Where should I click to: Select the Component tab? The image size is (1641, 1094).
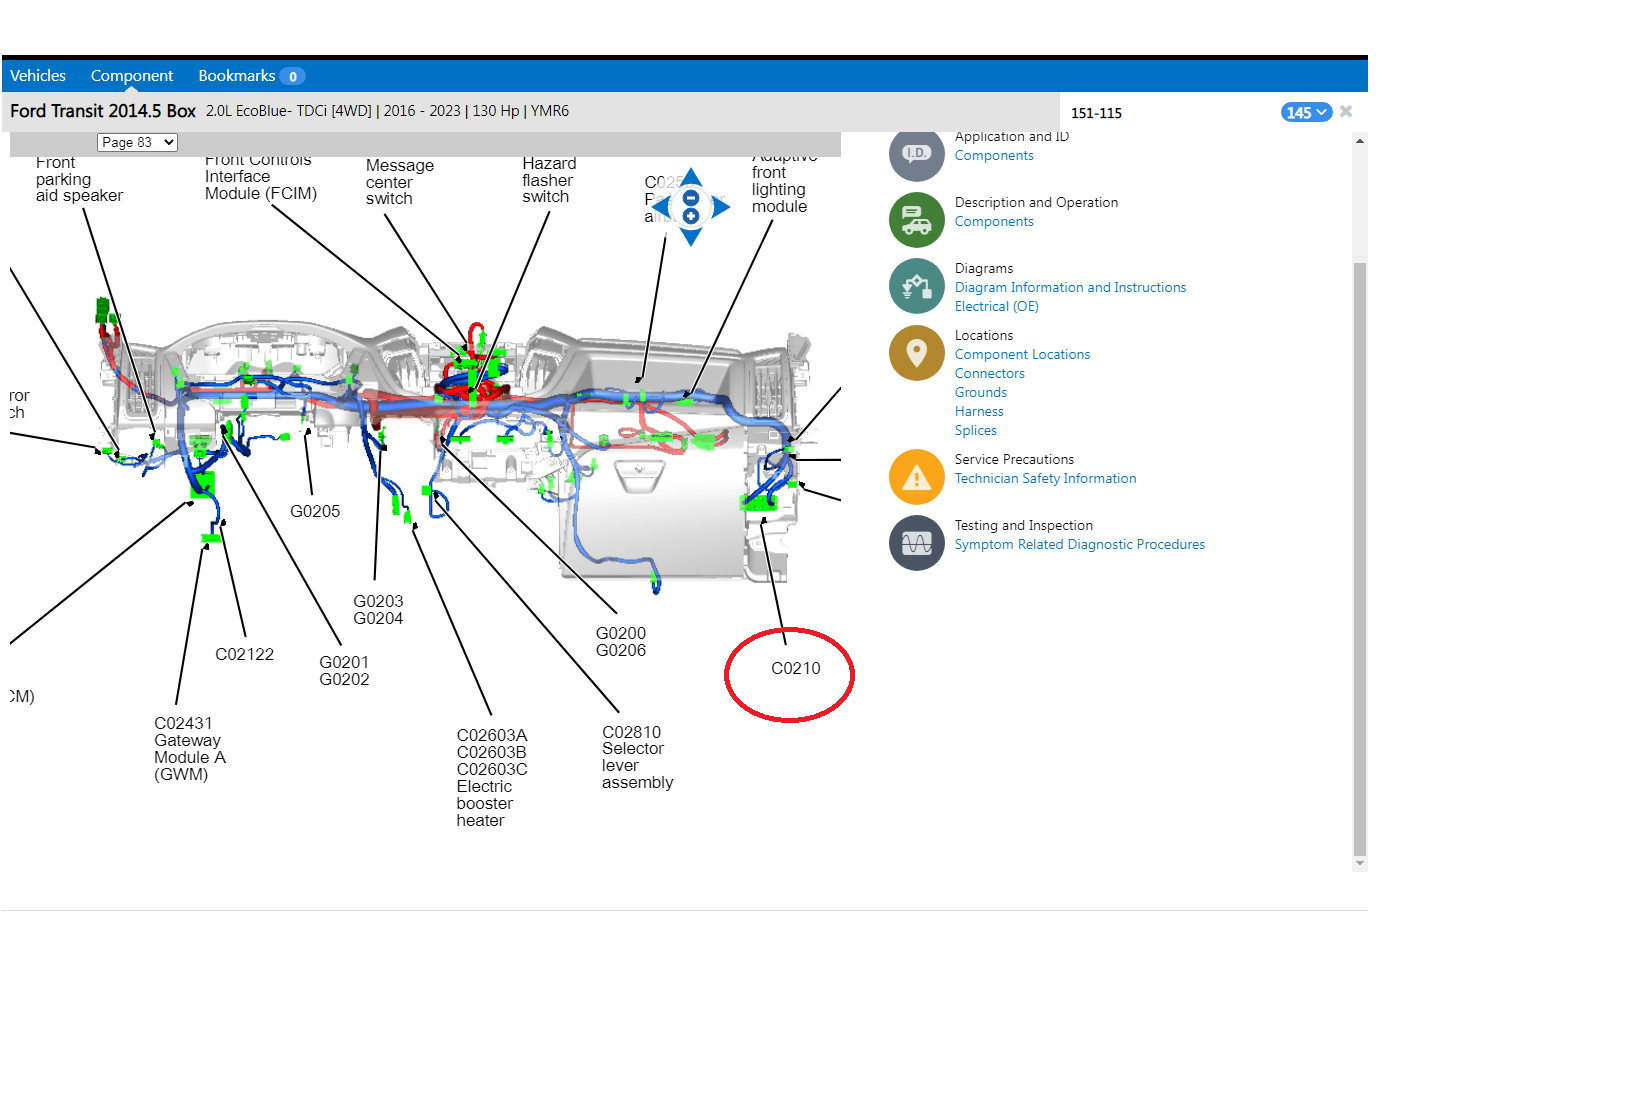(x=132, y=76)
